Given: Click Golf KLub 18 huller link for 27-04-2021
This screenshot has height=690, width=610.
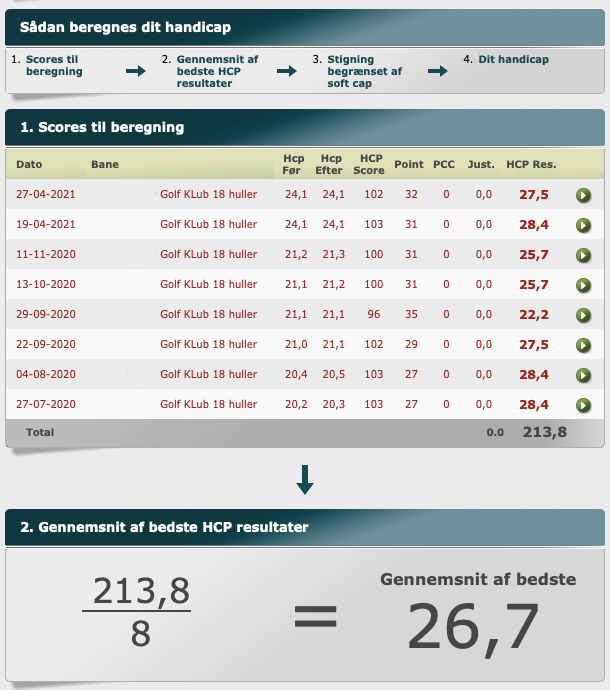Looking at the screenshot, I should (x=208, y=195).
